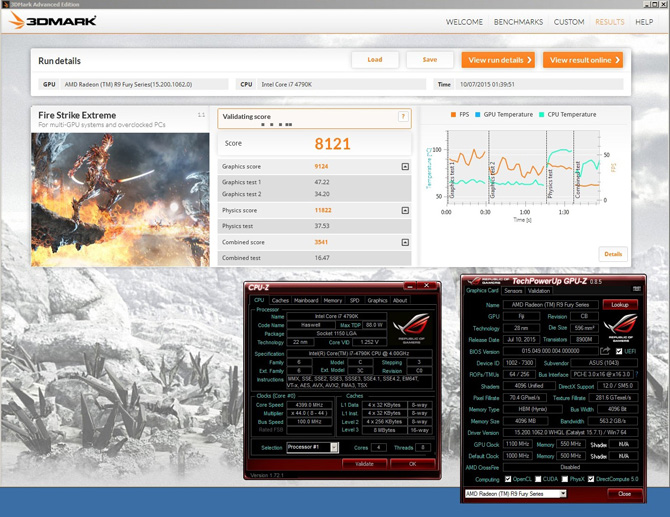This screenshot has height=517, width=670.
Task: Toggle the OpenCL checkbox
Action: click(x=507, y=479)
